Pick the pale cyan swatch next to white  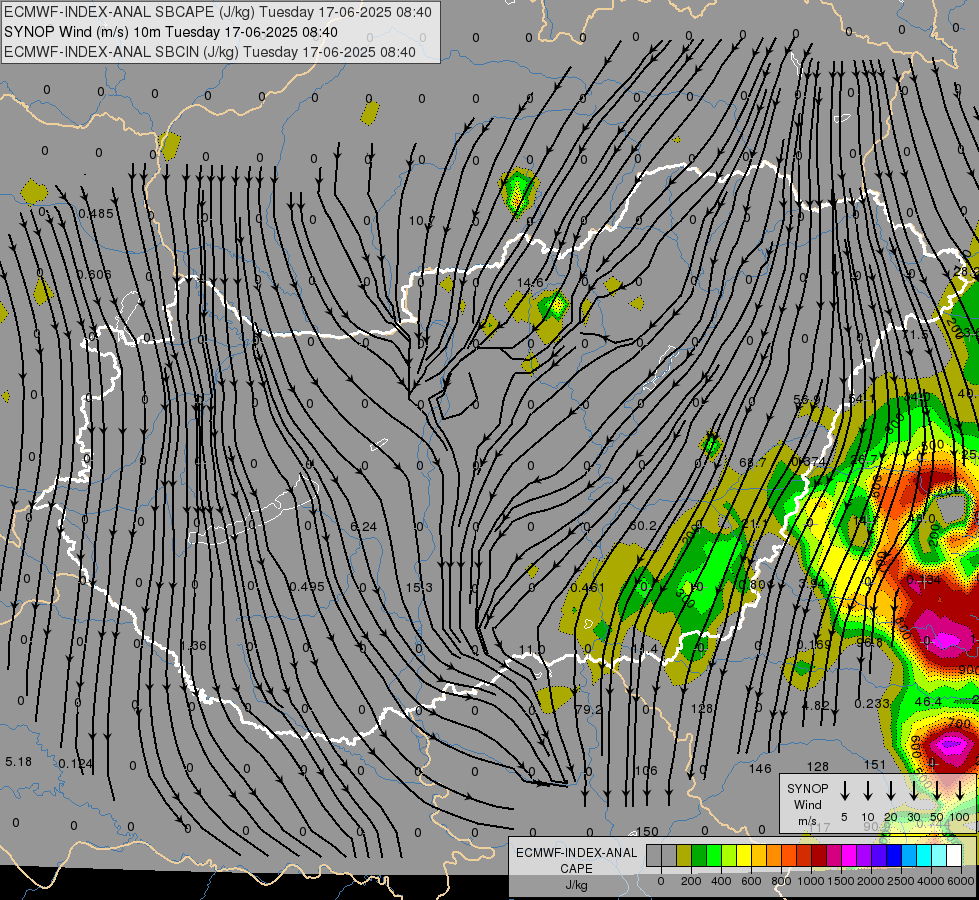click(939, 855)
